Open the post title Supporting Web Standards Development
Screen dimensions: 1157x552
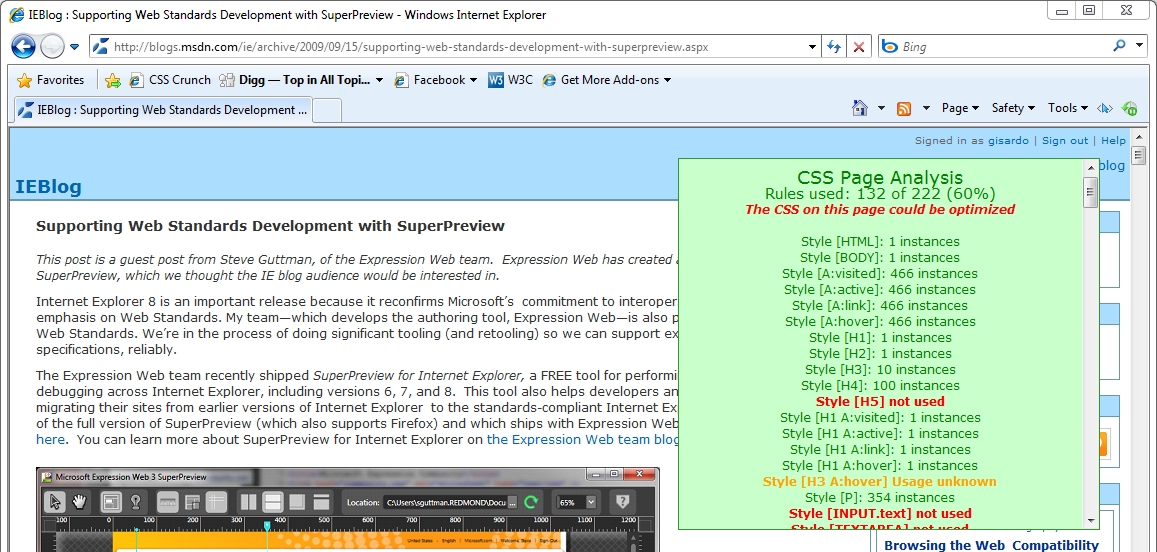[x=270, y=226]
